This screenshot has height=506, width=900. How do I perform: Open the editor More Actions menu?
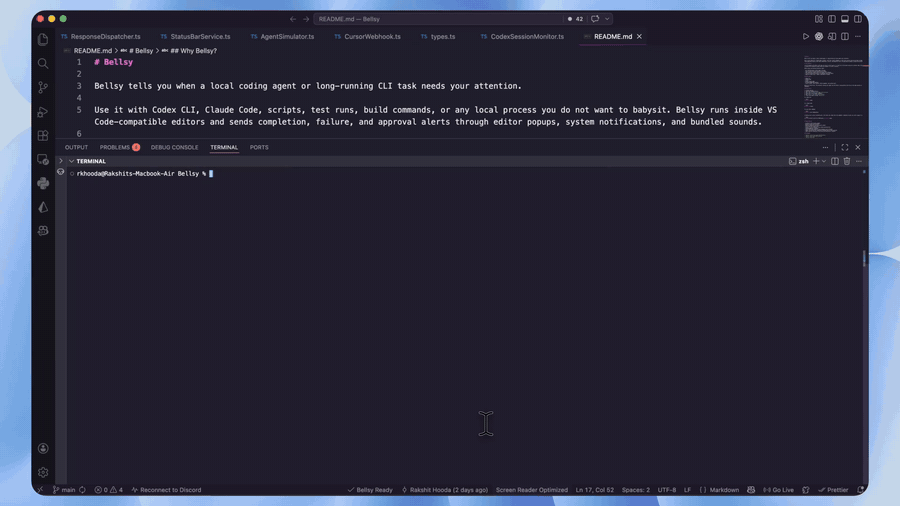858,36
